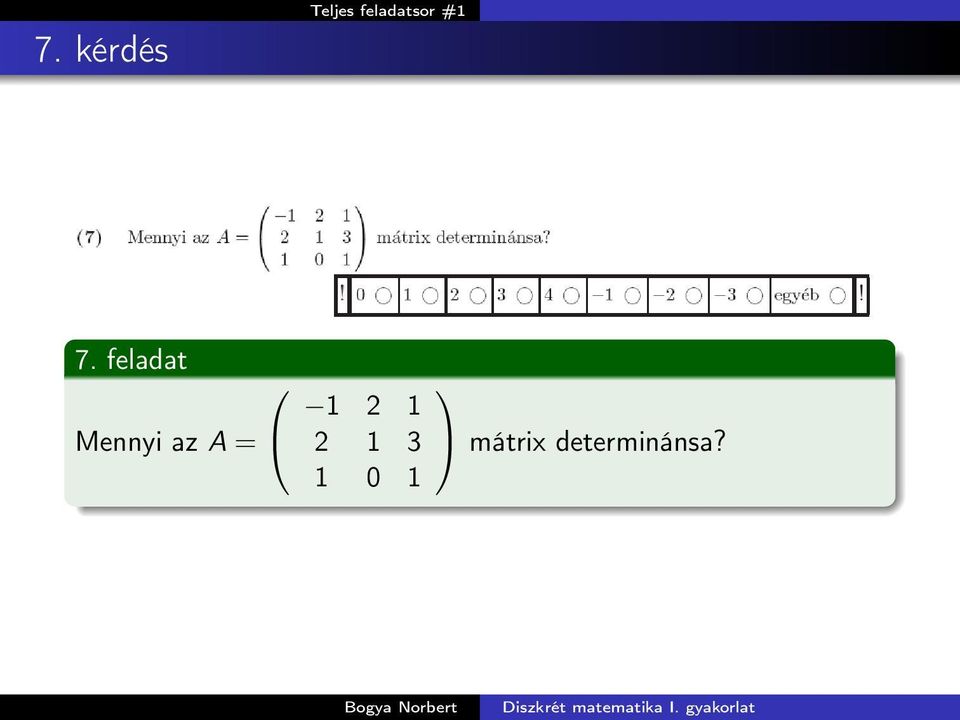Select the radio button for answer 2
The height and width of the screenshot is (720, 960).
point(478,296)
